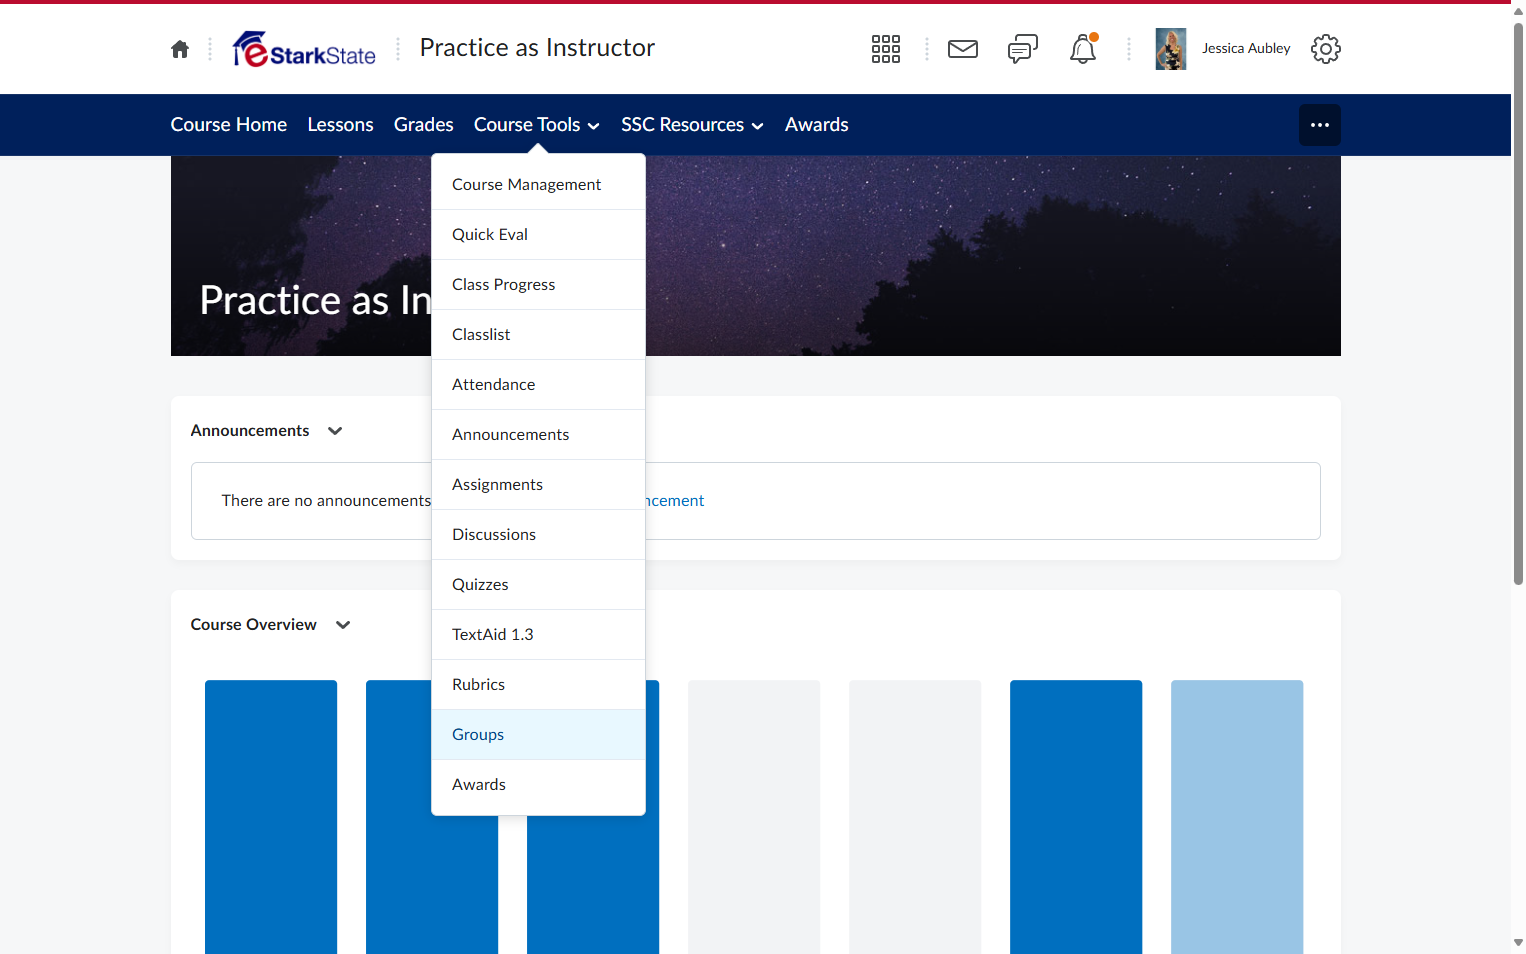This screenshot has height=954, width=1526.
Task: Click the light blue last chart bar
Action: tap(1237, 817)
